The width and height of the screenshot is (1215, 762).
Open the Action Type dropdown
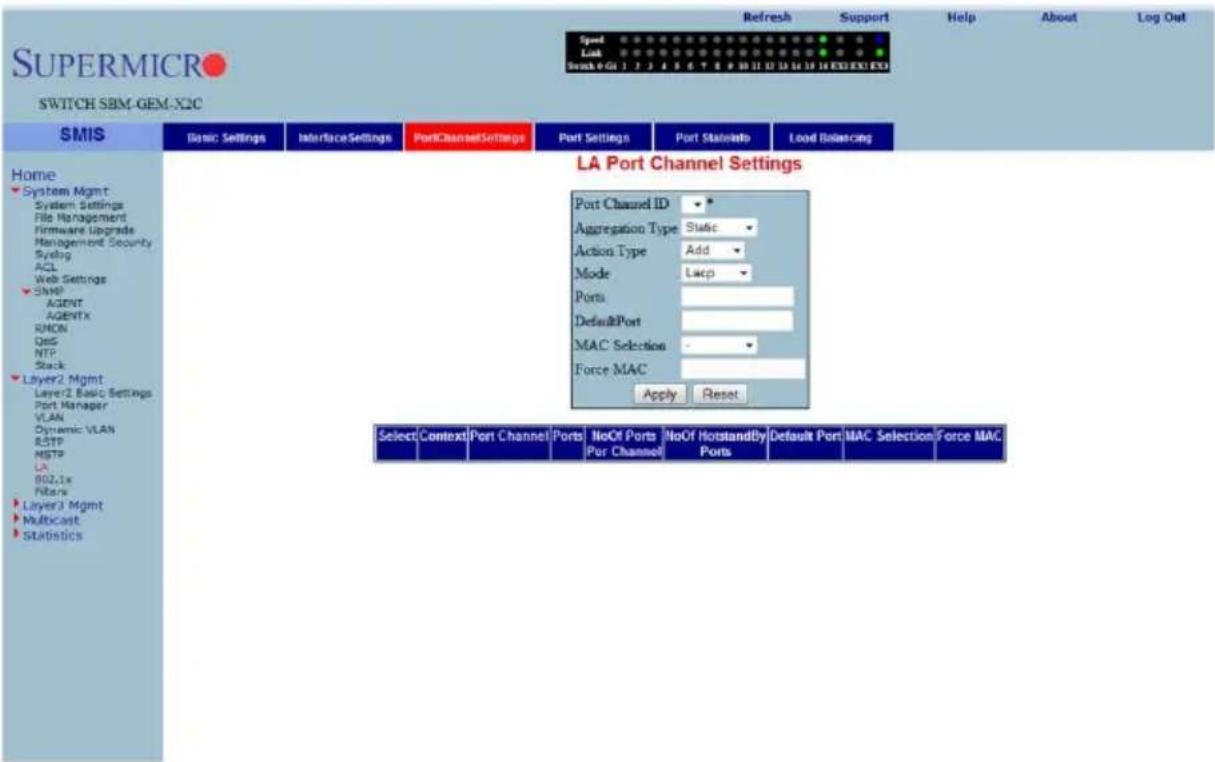click(713, 250)
